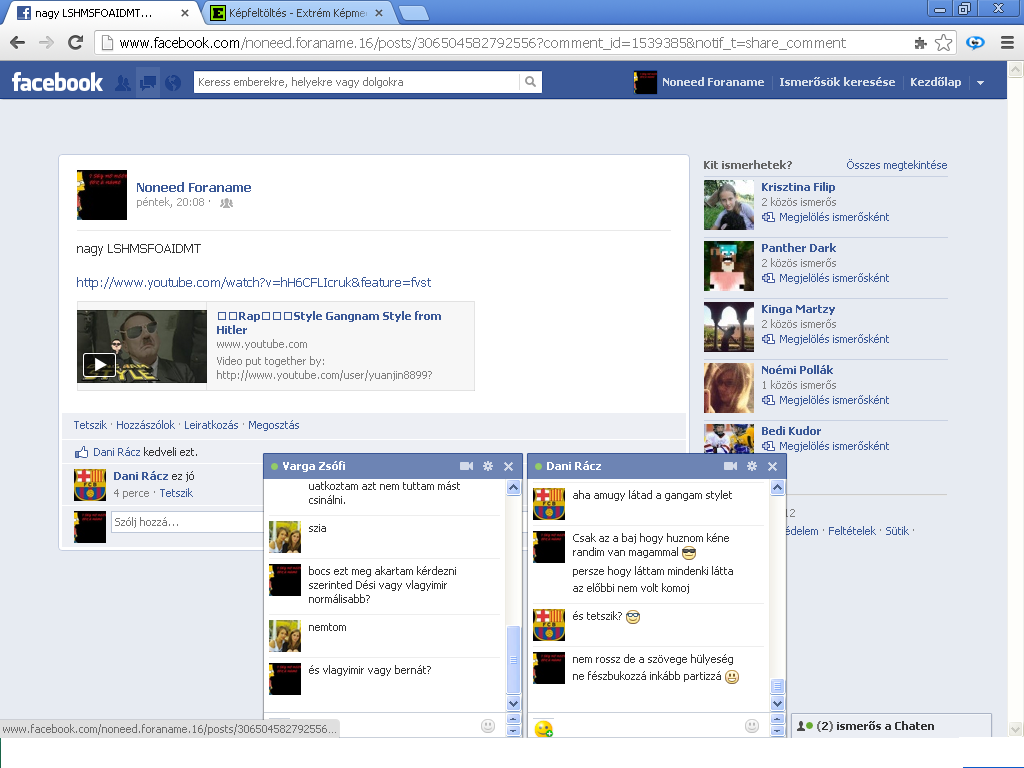The height and width of the screenshot is (768, 1024).
Task: Like the post by clicking Tetszik
Action: coord(90,425)
